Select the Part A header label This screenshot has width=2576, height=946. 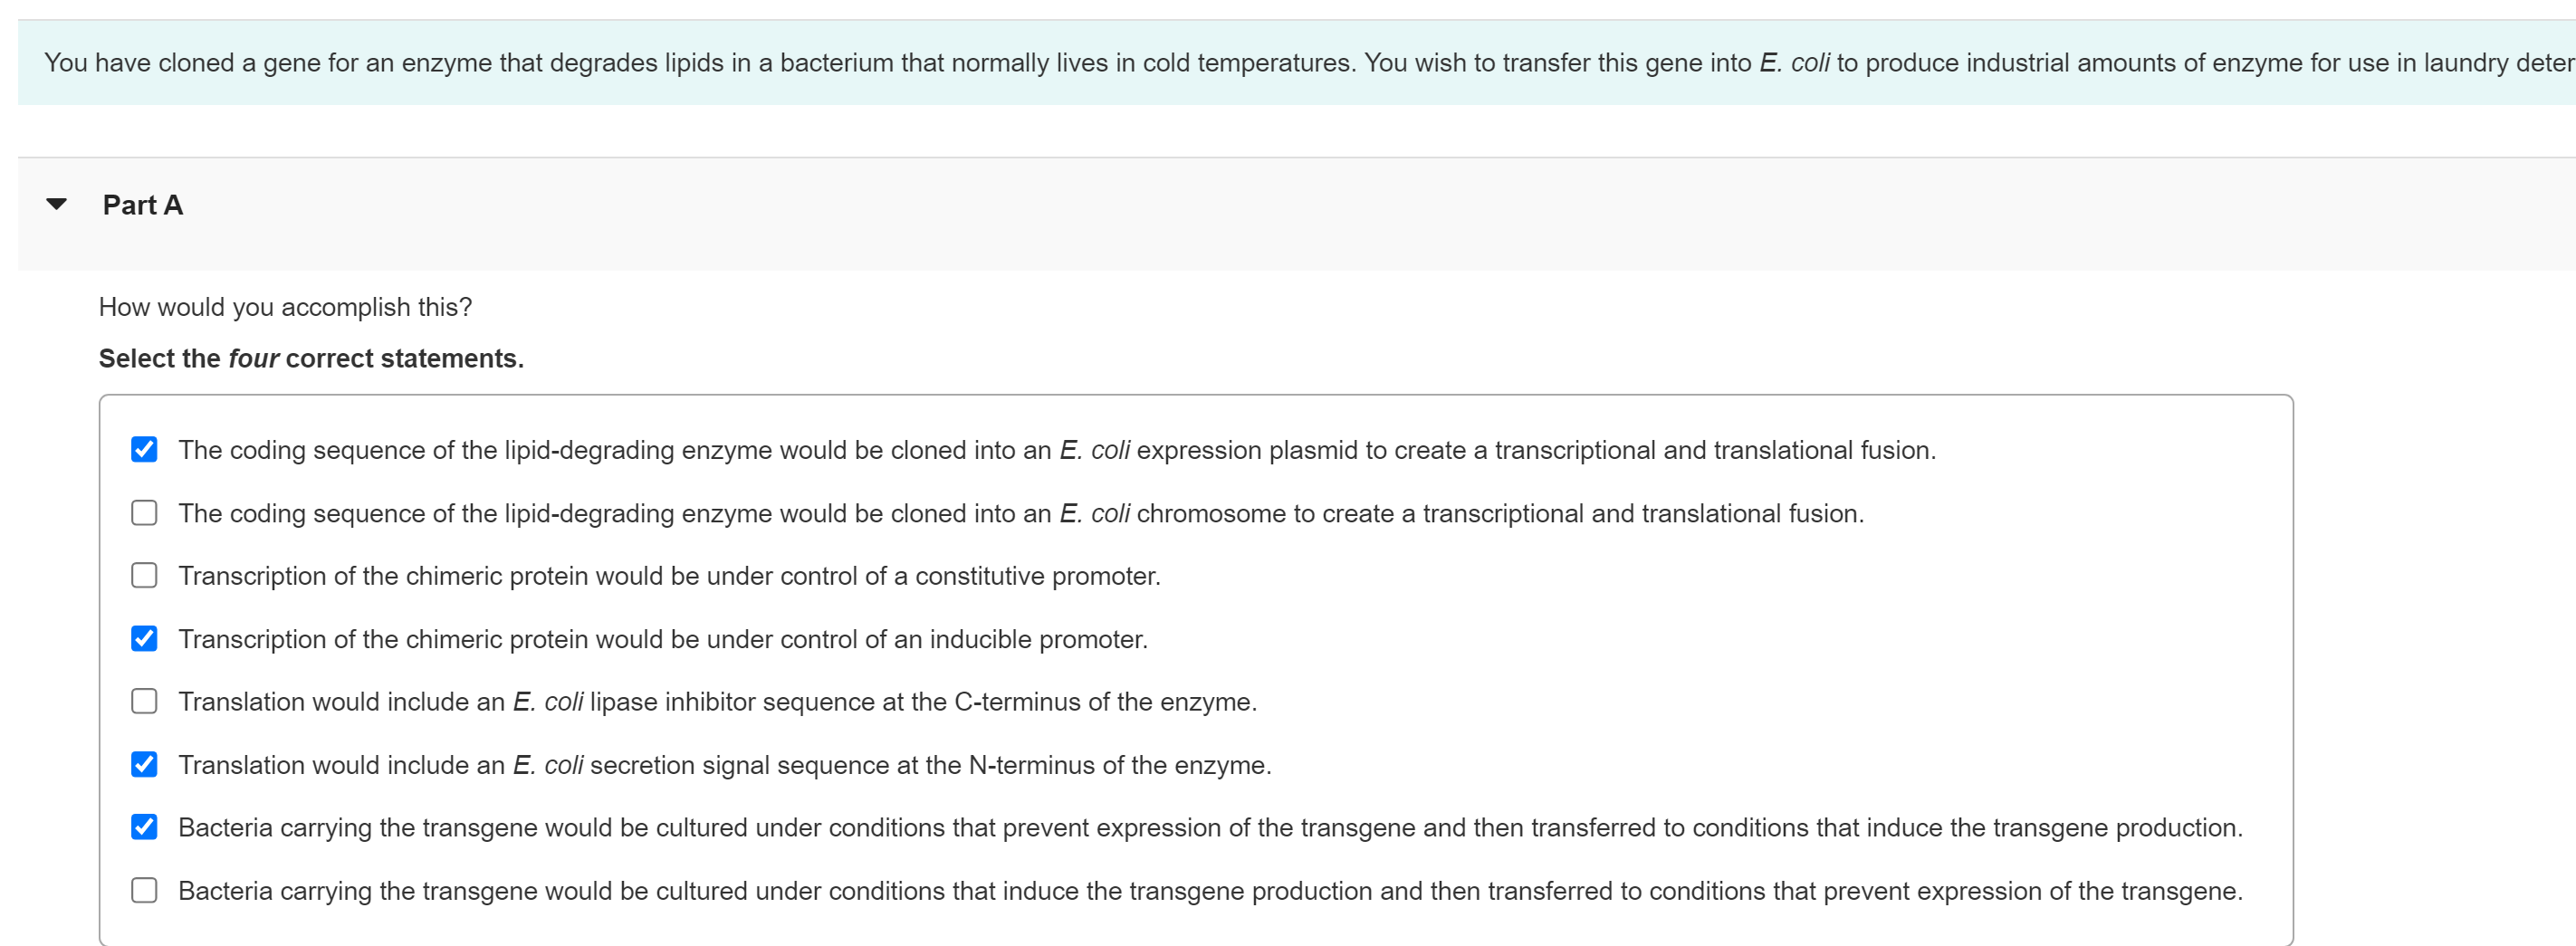tap(142, 204)
